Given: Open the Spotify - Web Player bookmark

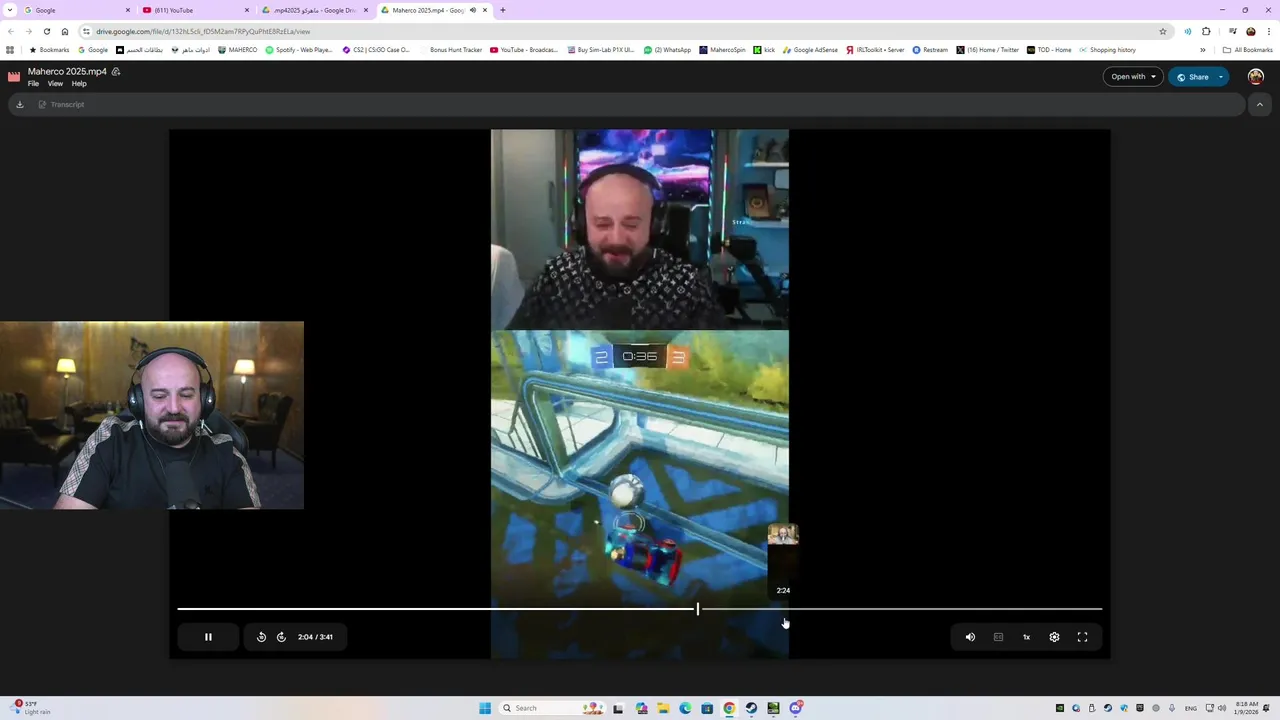Looking at the screenshot, I should coord(298,50).
